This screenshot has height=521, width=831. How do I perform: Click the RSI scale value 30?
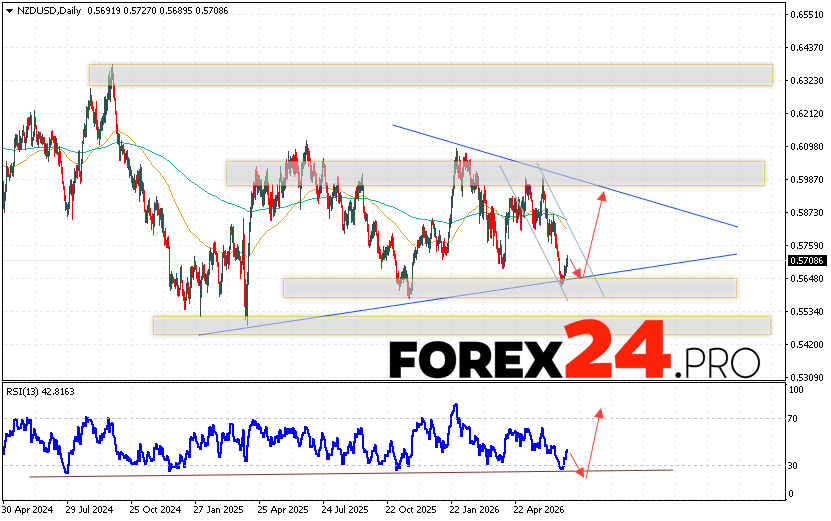coord(793,465)
